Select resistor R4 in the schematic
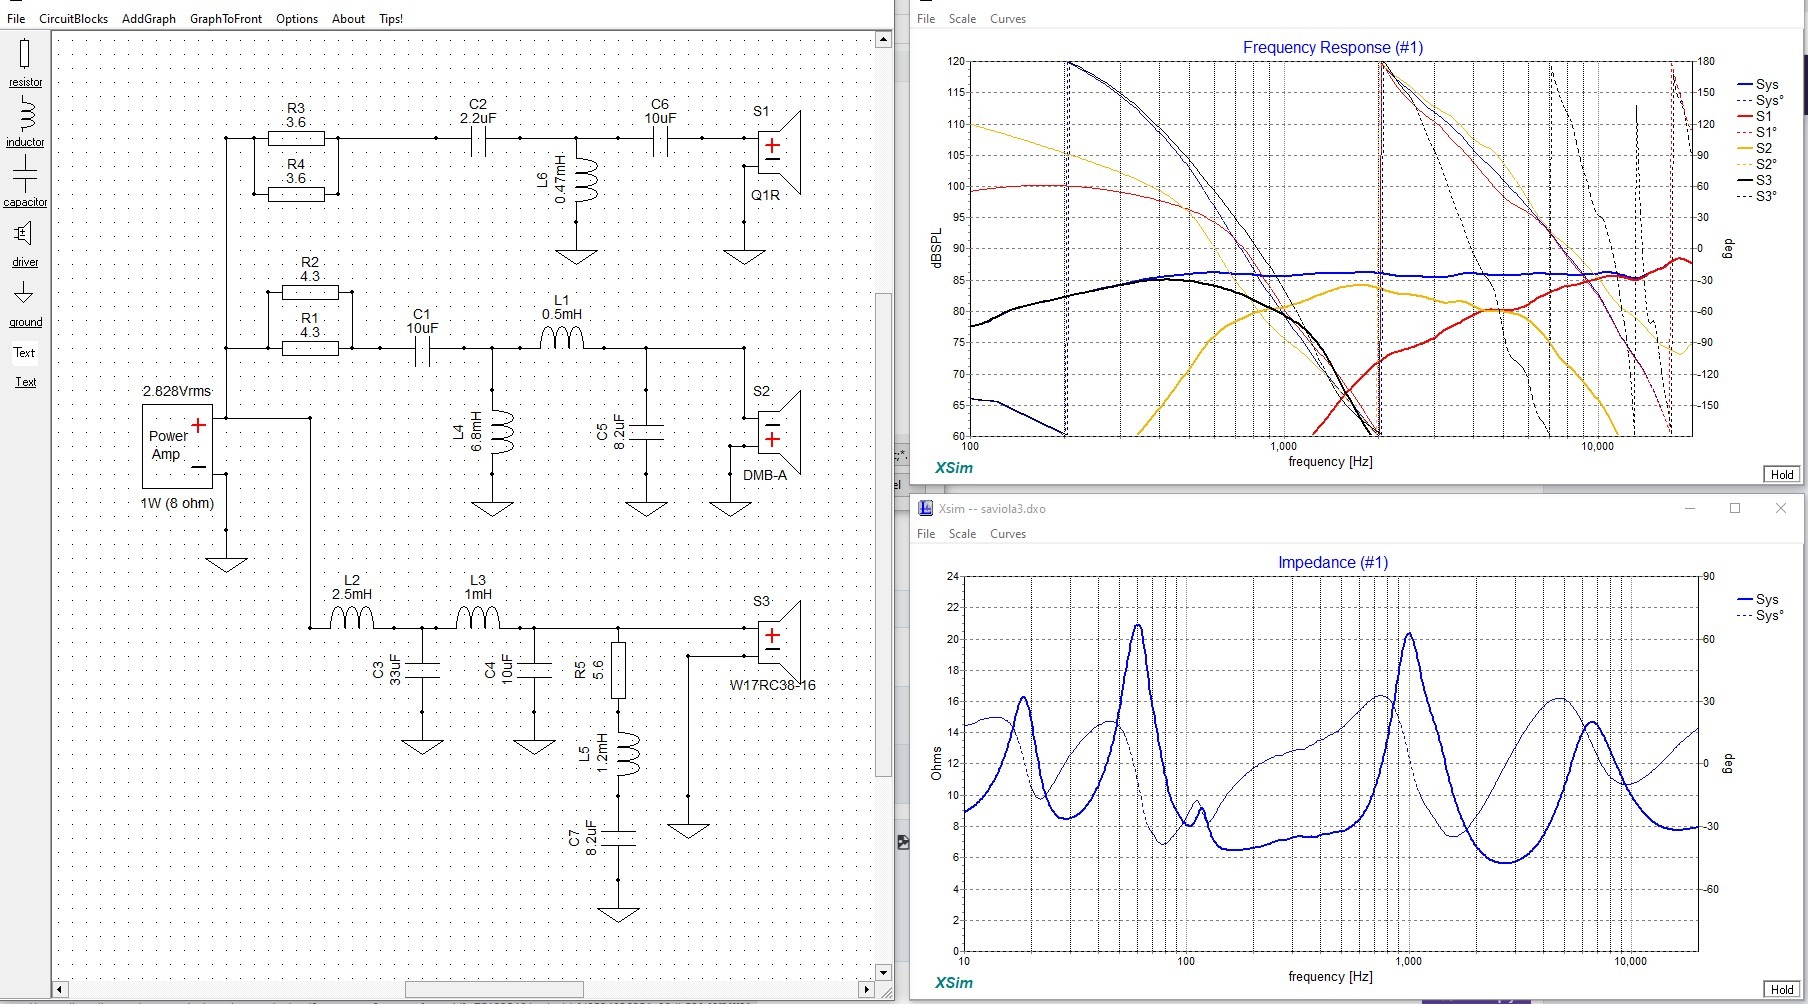Screen dimensions: 1808x1004 (296, 194)
